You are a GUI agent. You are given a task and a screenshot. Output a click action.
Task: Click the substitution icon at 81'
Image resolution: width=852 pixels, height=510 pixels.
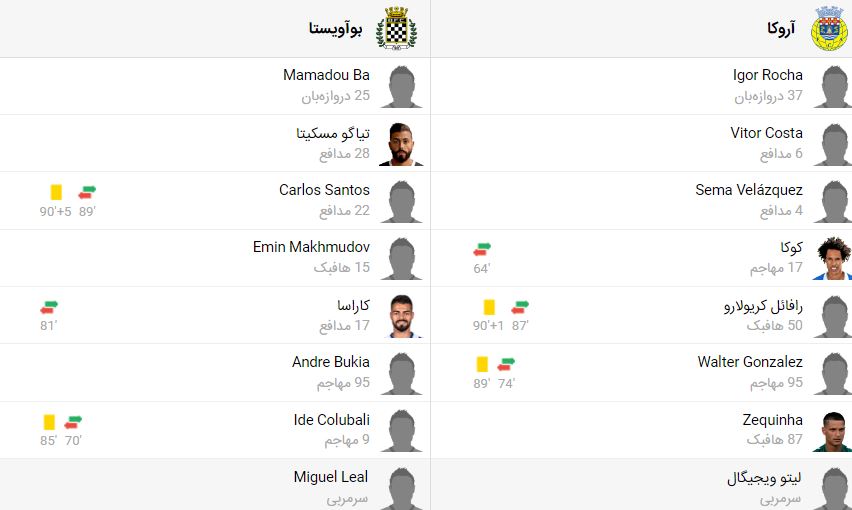tap(50, 306)
